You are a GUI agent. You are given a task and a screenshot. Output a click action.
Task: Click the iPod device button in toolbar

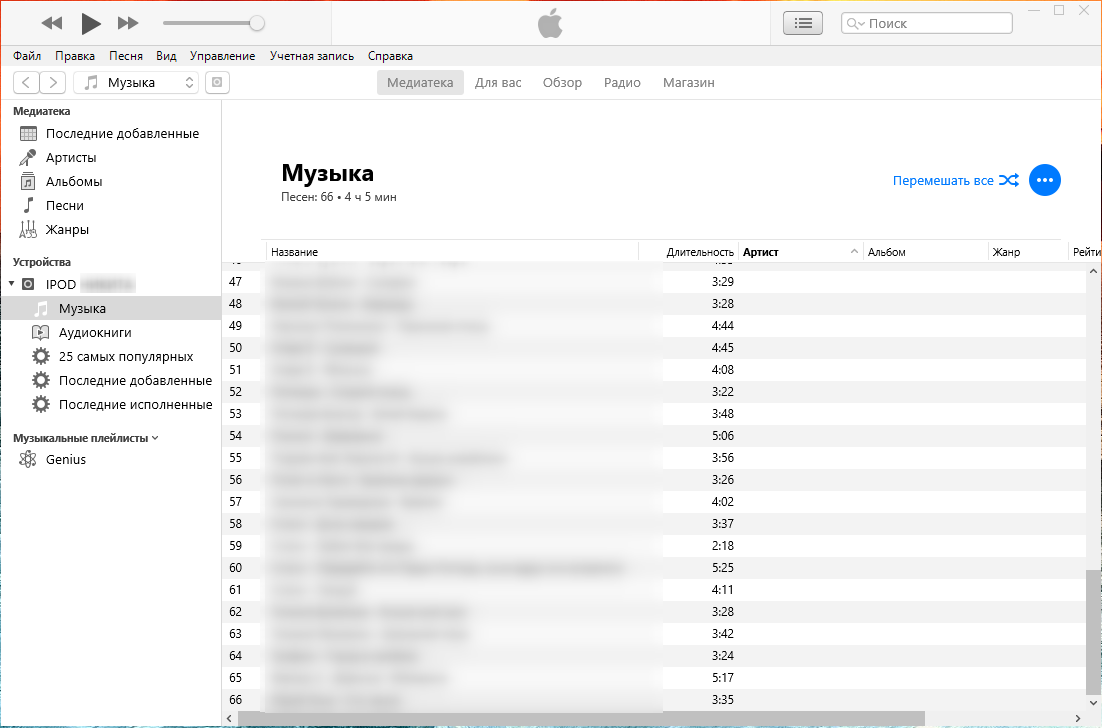[217, 82]
